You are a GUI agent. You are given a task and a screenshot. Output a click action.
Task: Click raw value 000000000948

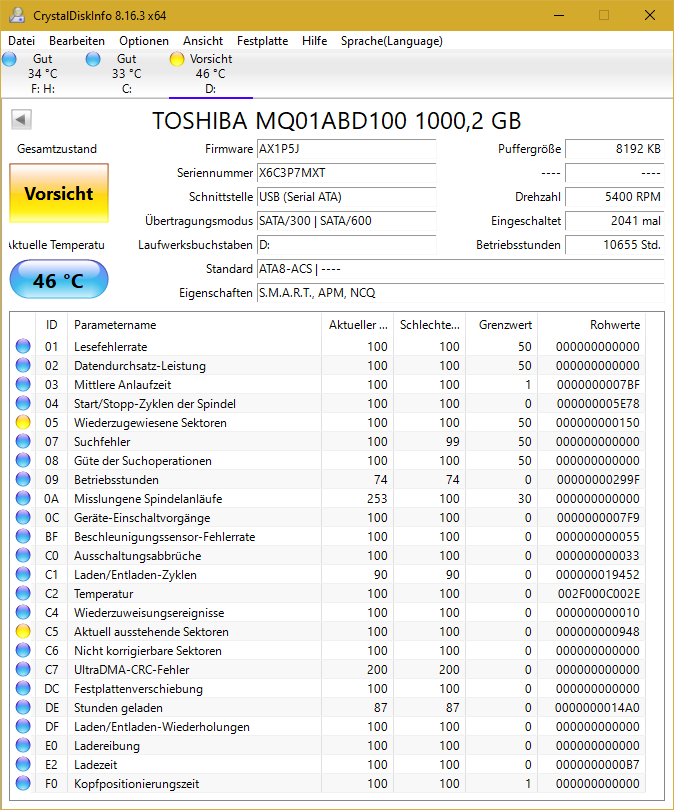coord(598,632)
